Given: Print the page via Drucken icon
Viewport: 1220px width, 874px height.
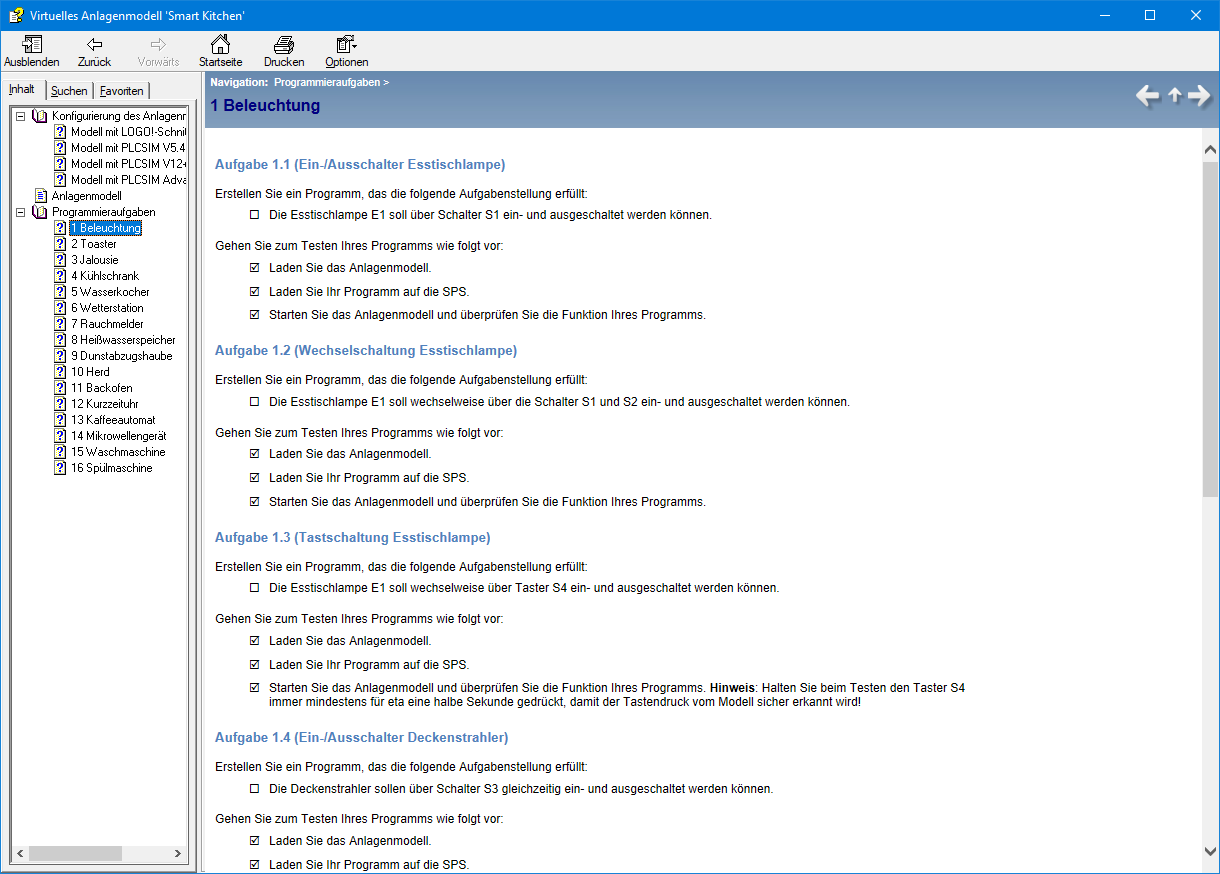Looking at the screenshot, I should 284,45.
